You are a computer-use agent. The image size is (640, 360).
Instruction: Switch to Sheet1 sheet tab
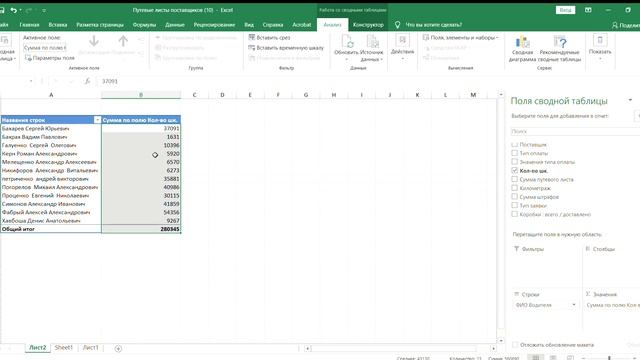(64, 348)
